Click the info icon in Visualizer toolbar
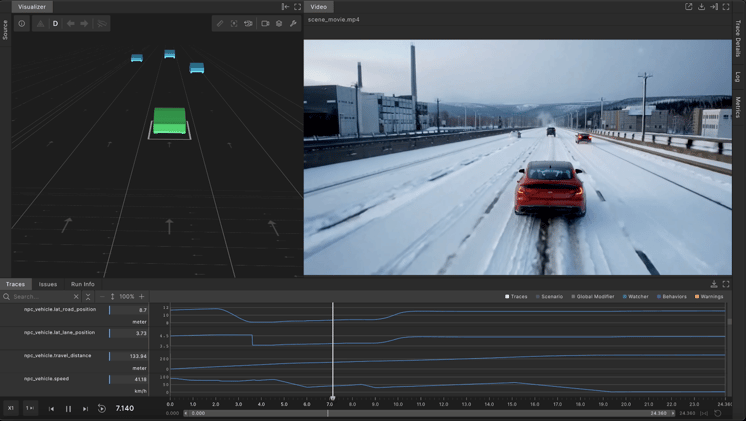The image size is (746, 421). (x=21, y=23)
